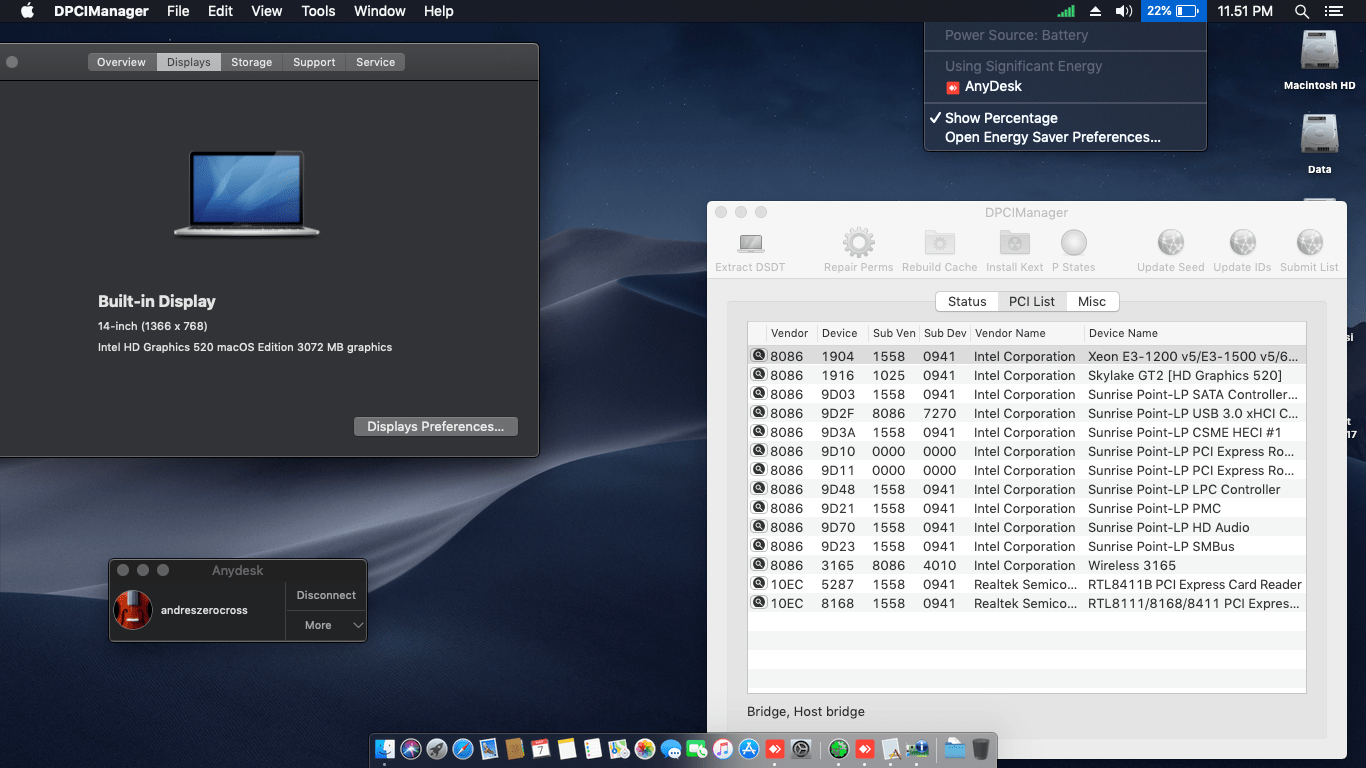Open Finder from the dock
The width and height of the screenshot is (1366, 768).
(x=385, y=748)
